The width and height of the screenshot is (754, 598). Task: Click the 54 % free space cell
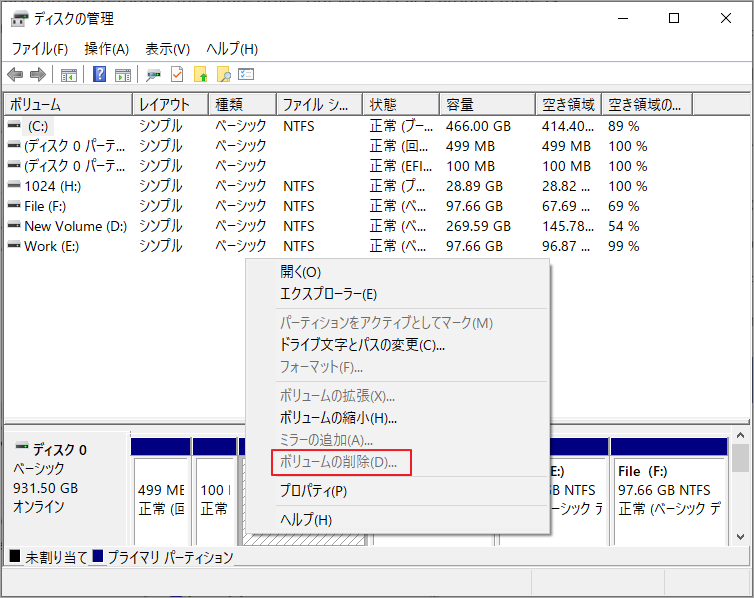[x=623, y=226]
